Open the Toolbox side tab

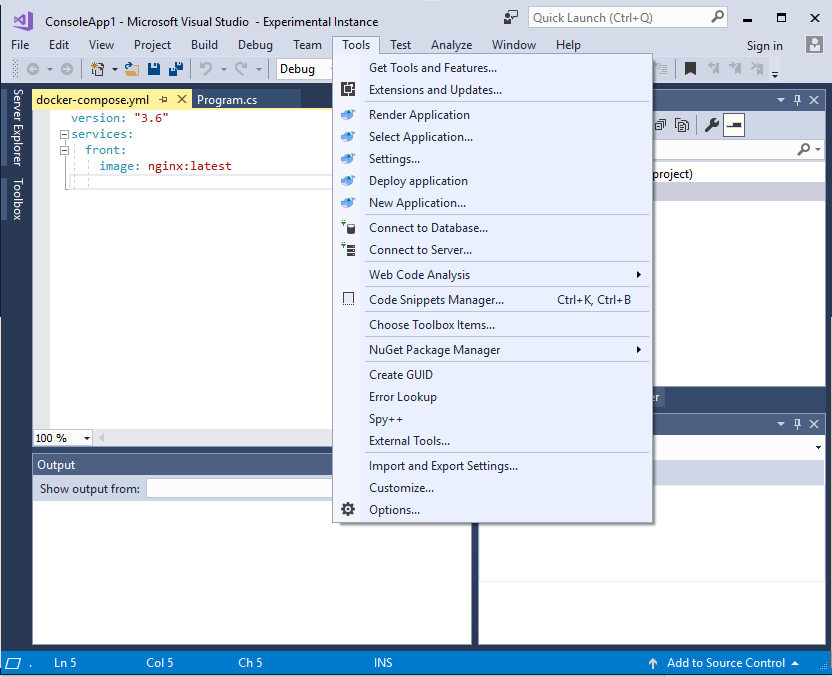[x=18, y=199]
